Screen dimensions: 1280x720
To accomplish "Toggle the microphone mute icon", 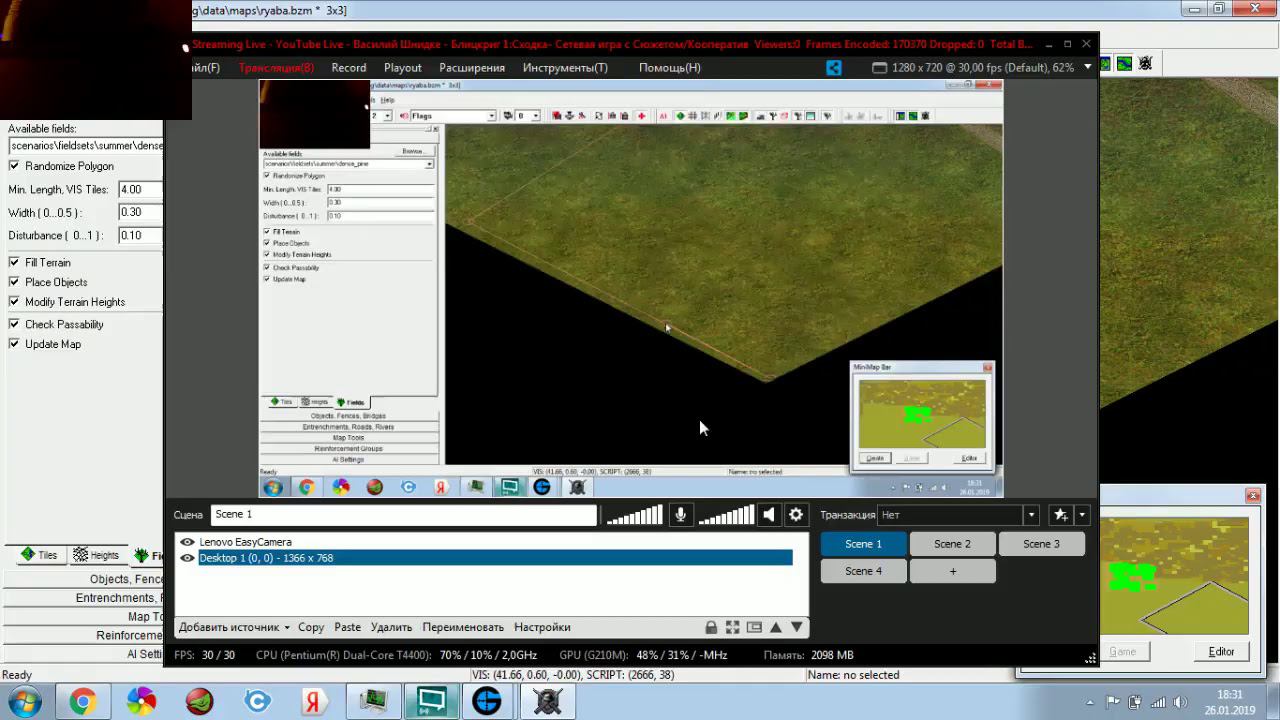I will pos(680,515).
